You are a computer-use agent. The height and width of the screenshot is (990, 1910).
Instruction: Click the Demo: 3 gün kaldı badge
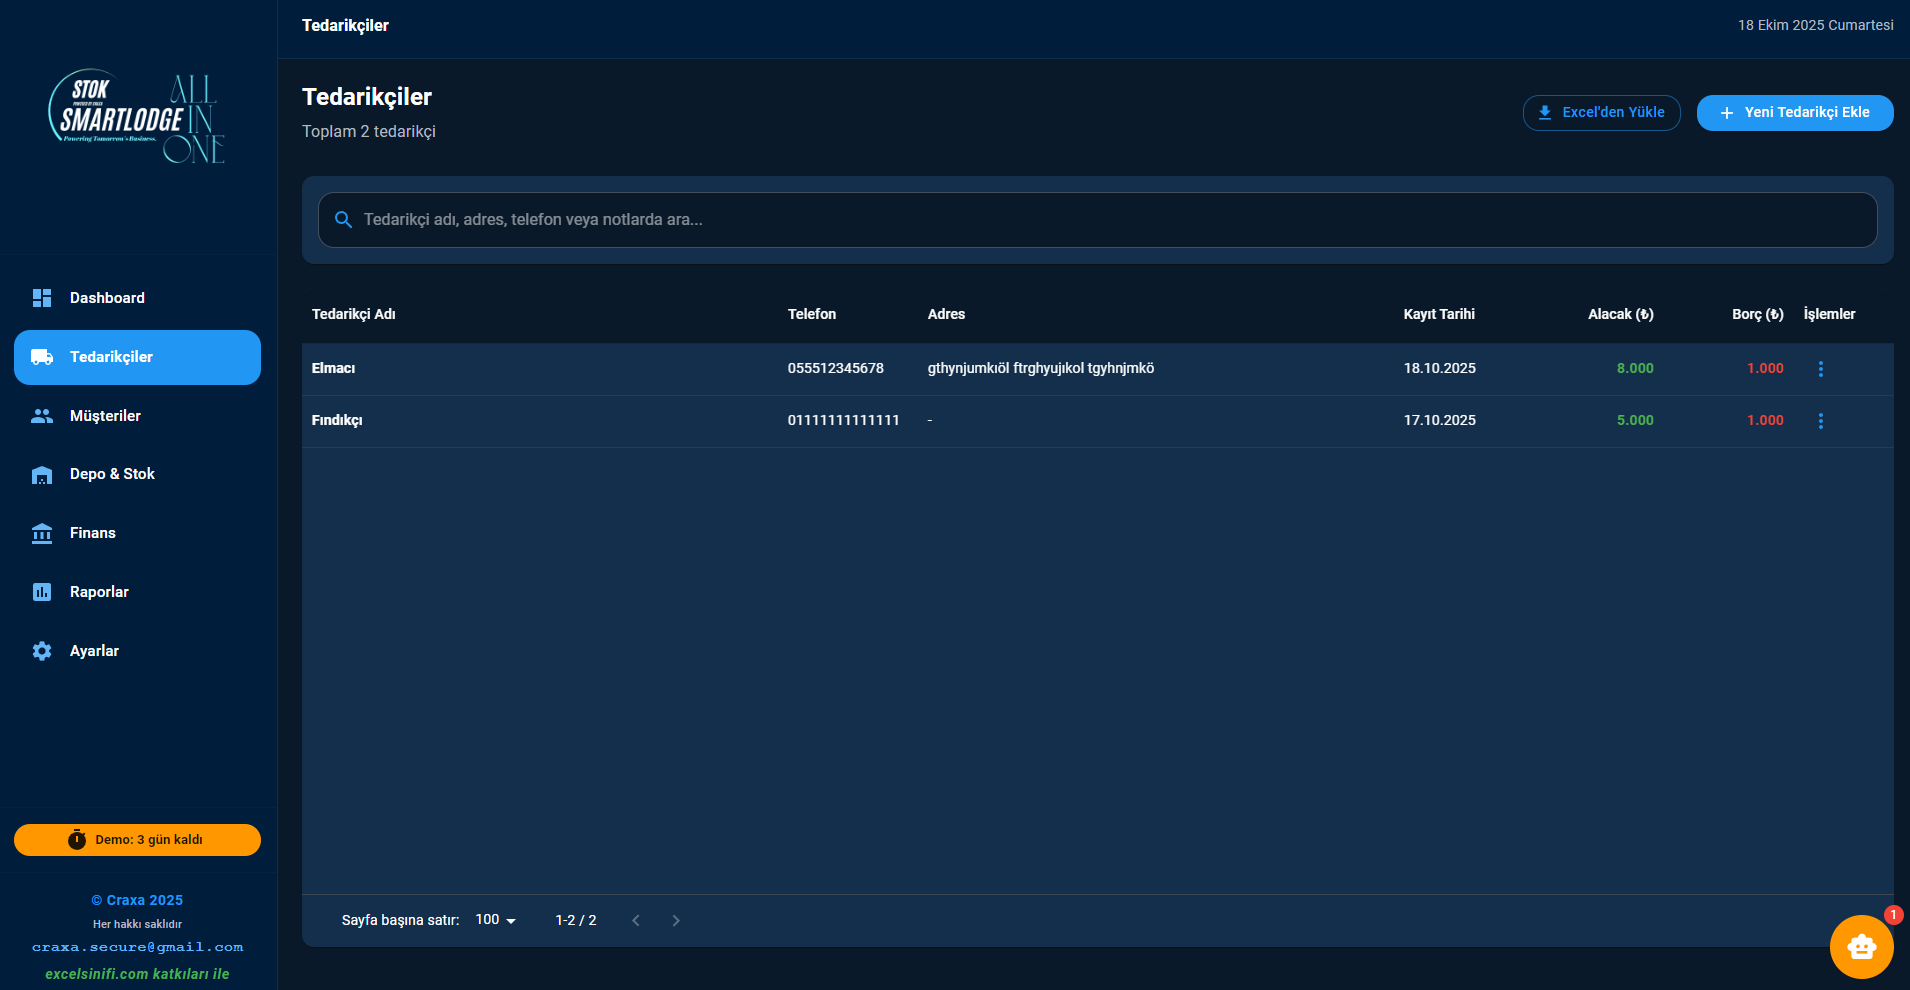pos(137,840)
